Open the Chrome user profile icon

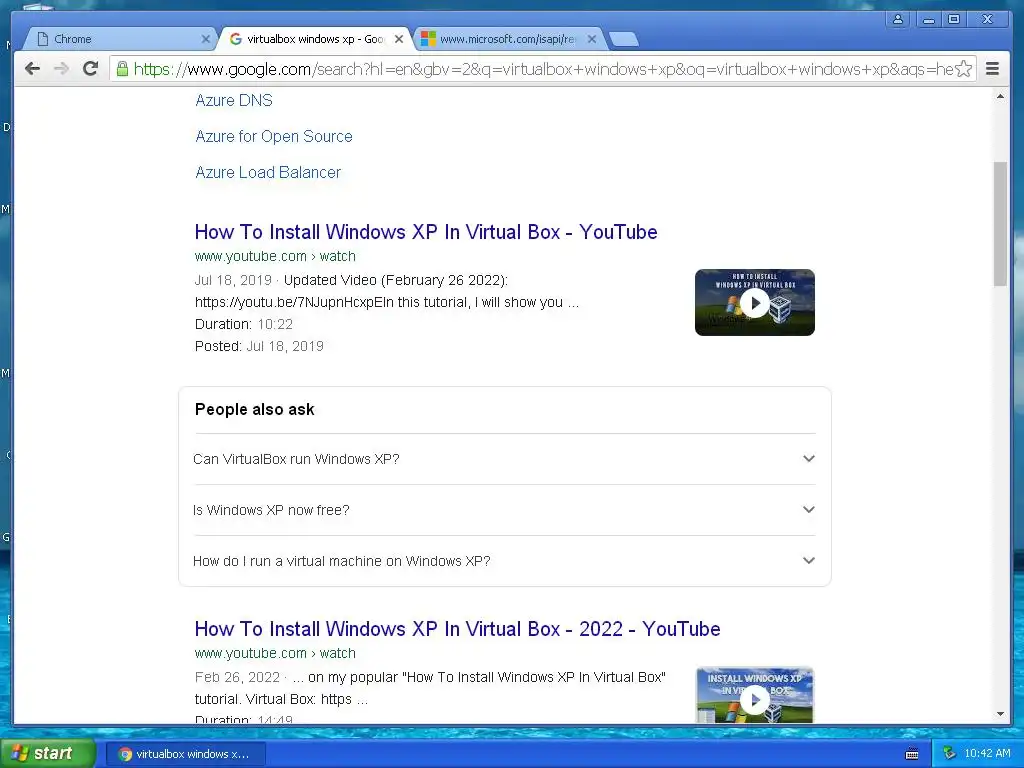point(898,20)
